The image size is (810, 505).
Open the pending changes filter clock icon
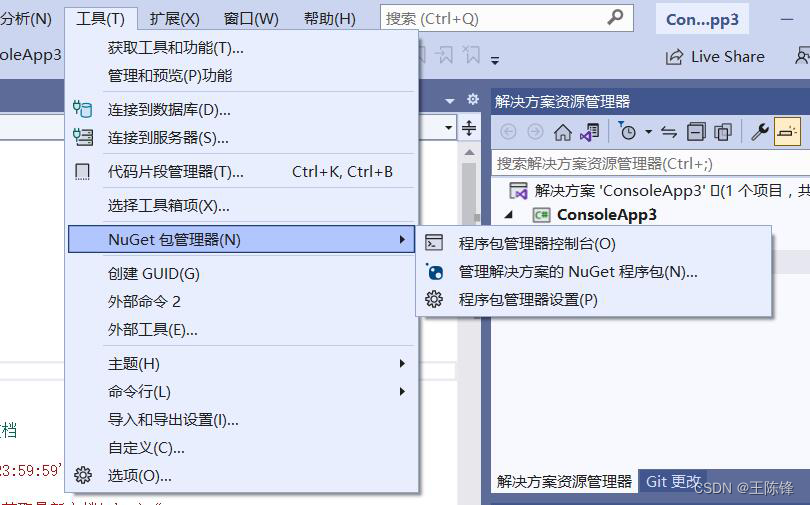627,132
